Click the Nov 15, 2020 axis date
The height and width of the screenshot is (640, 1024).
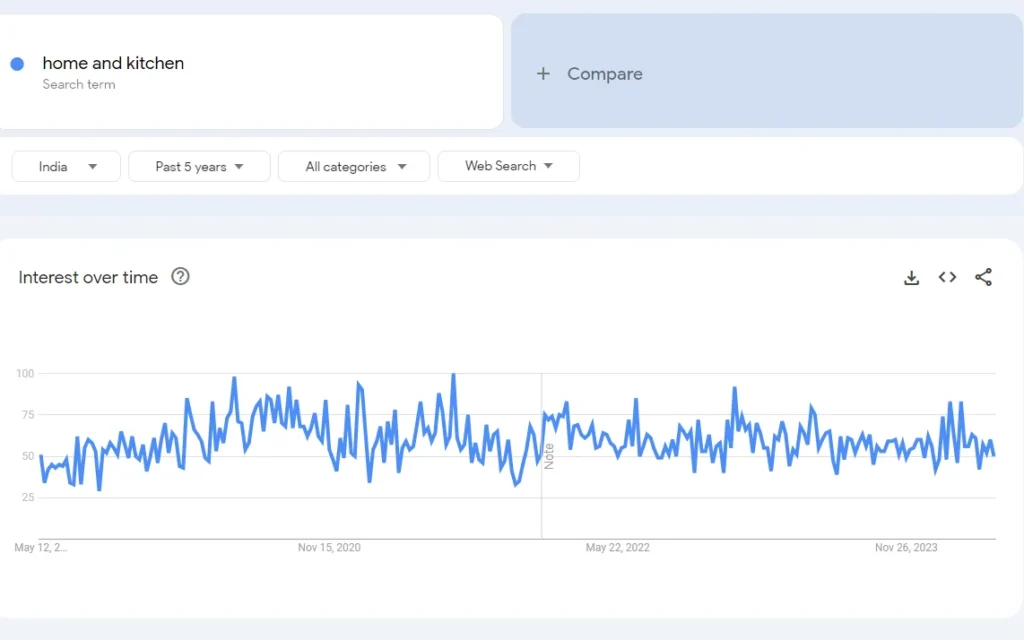[329, 548]
